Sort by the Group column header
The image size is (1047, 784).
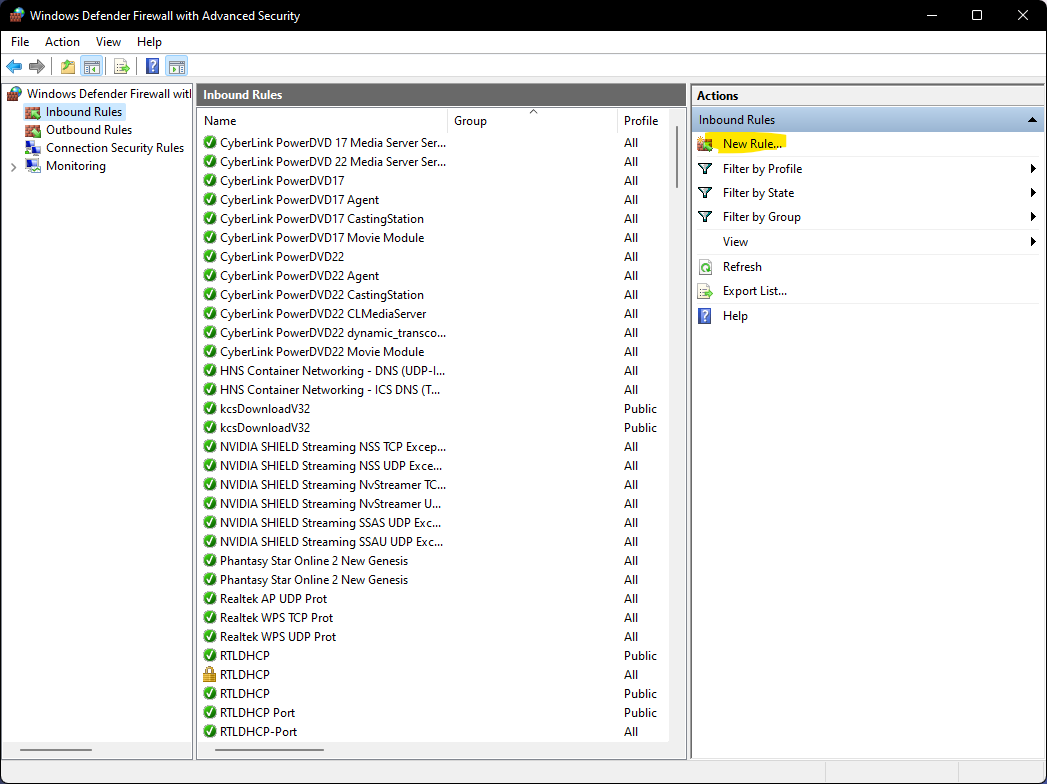point(532,121)
